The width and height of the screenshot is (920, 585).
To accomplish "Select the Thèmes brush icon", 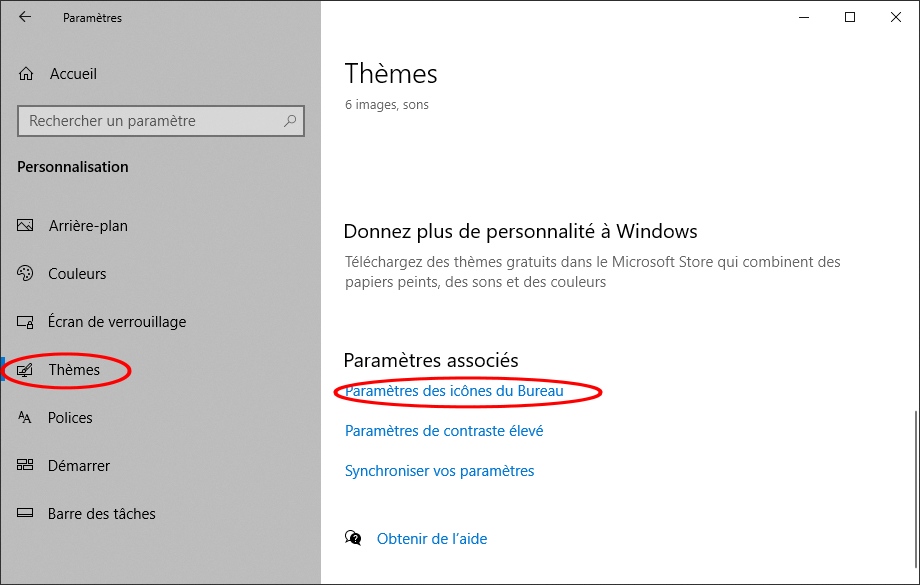I will [x=25, y=370].
